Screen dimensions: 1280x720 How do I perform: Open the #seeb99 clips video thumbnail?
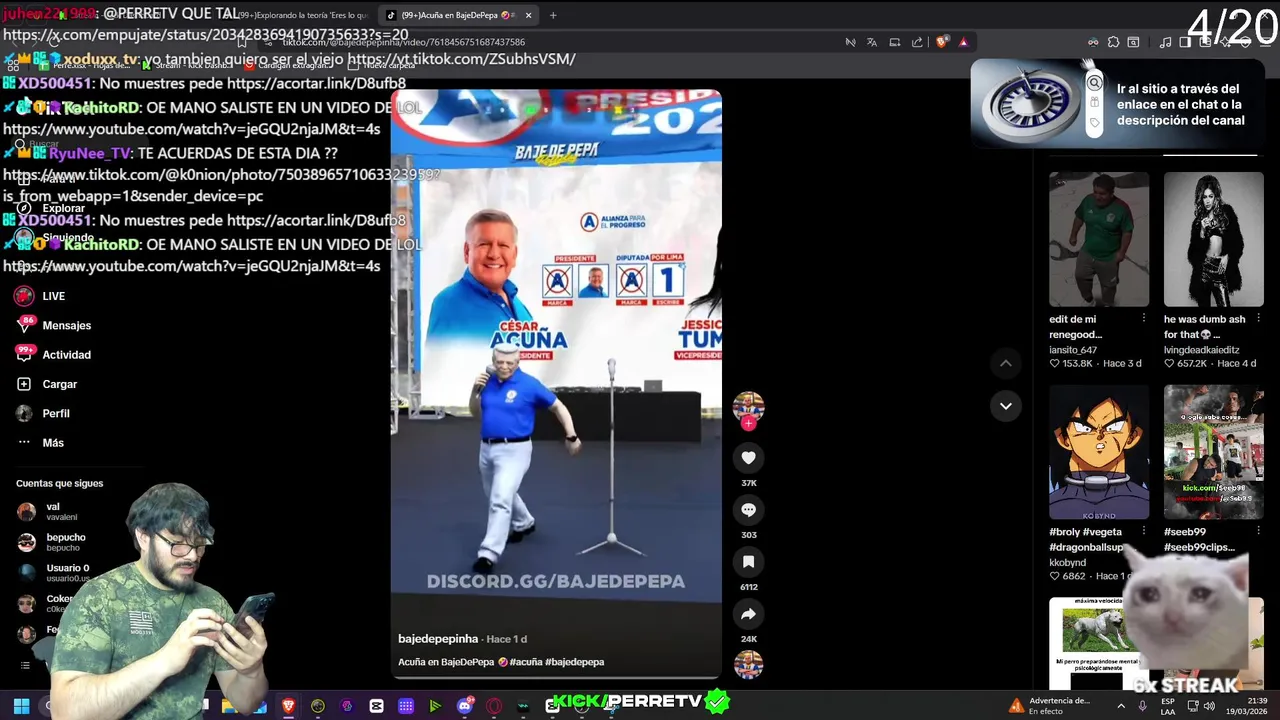tap(1213, 452)
